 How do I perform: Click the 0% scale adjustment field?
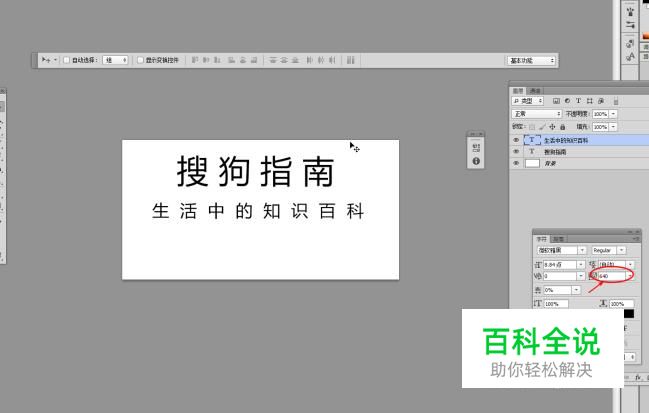pos(558,290)
